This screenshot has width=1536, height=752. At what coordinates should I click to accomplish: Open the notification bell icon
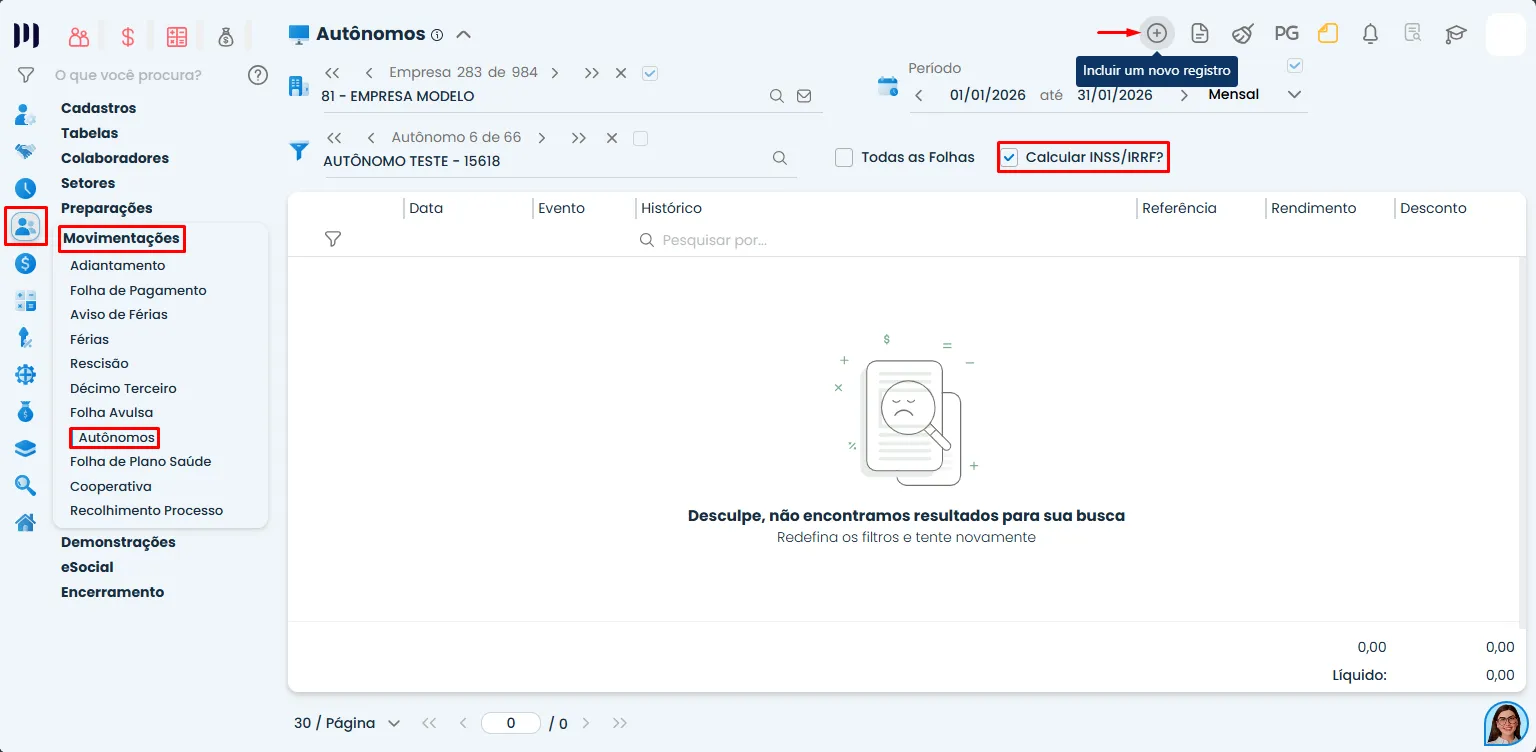click(x=1370, y=33)
